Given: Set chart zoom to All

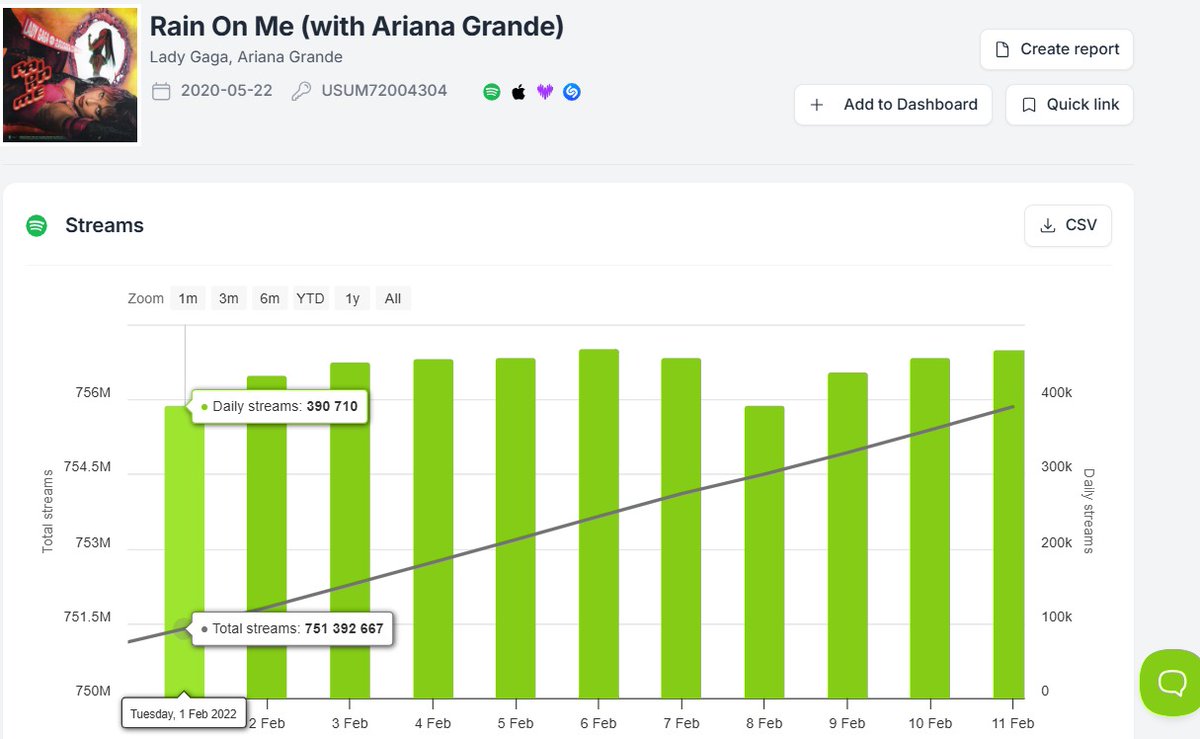Looking at the screenshot, I should (393, 298).
